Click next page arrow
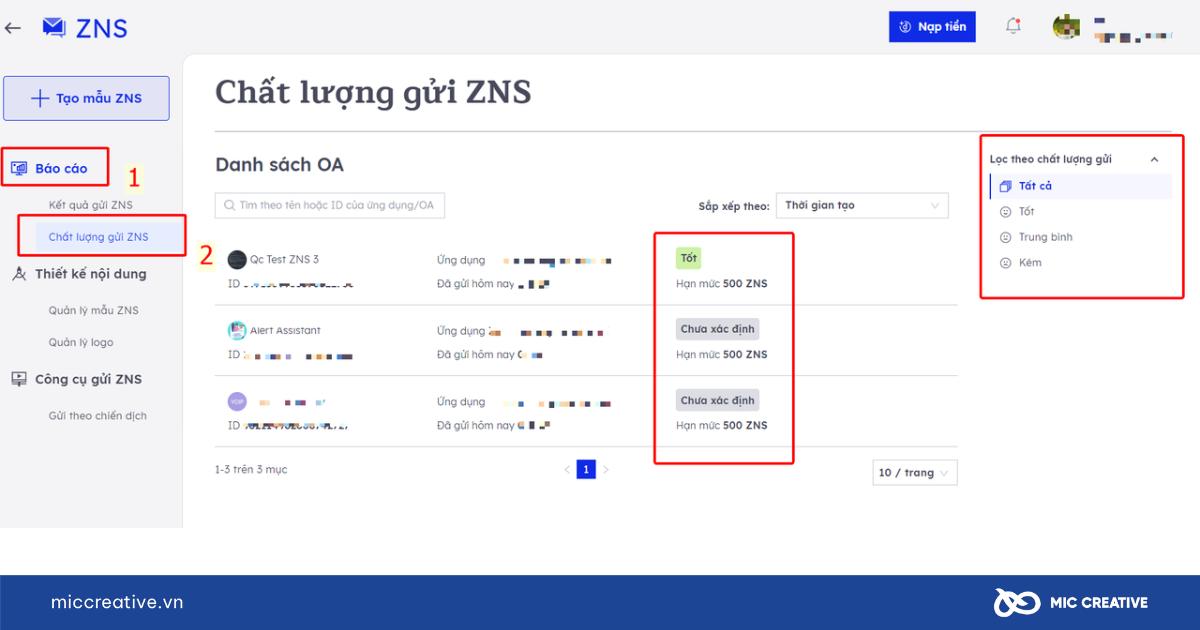 605,469
